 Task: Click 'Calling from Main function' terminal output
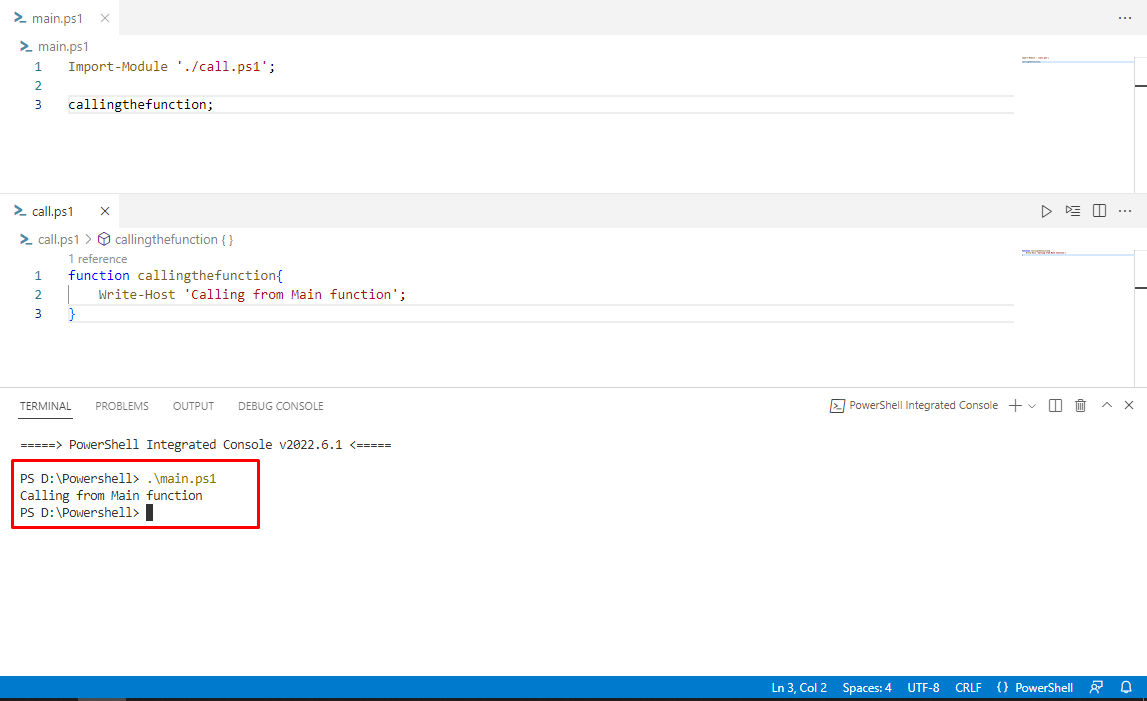coord(111,496)
